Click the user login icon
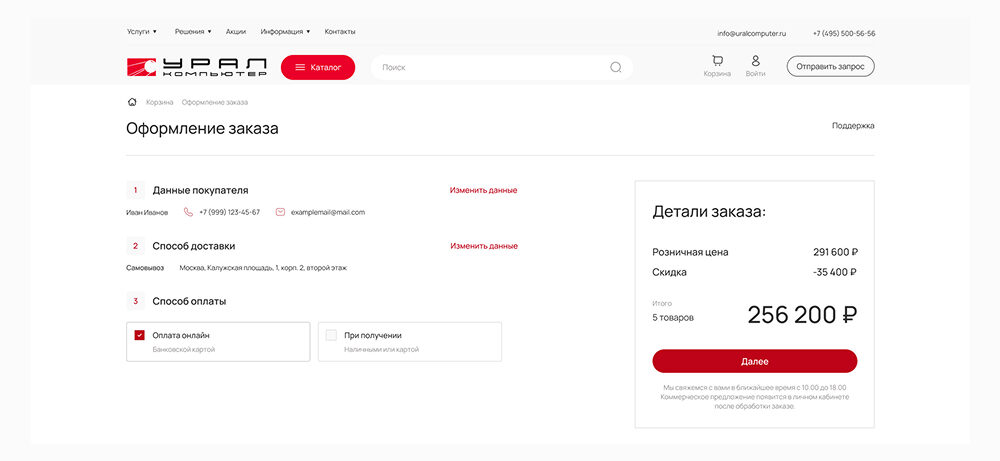The width and height of the screenshot is (1000, 461). [756, 61]
